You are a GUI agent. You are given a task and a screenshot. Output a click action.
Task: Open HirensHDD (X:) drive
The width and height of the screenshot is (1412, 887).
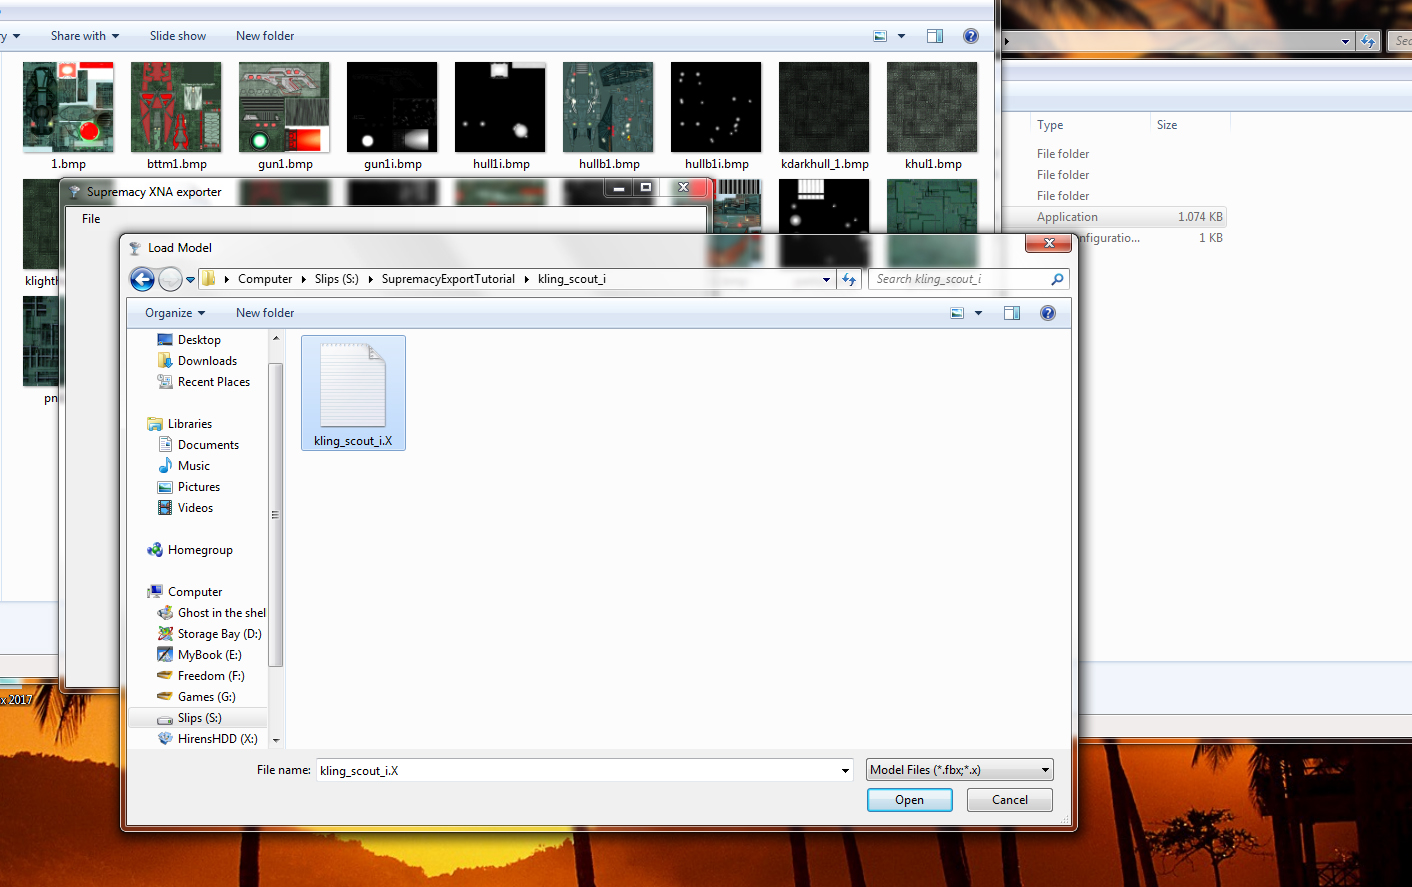tap(207, 739)
